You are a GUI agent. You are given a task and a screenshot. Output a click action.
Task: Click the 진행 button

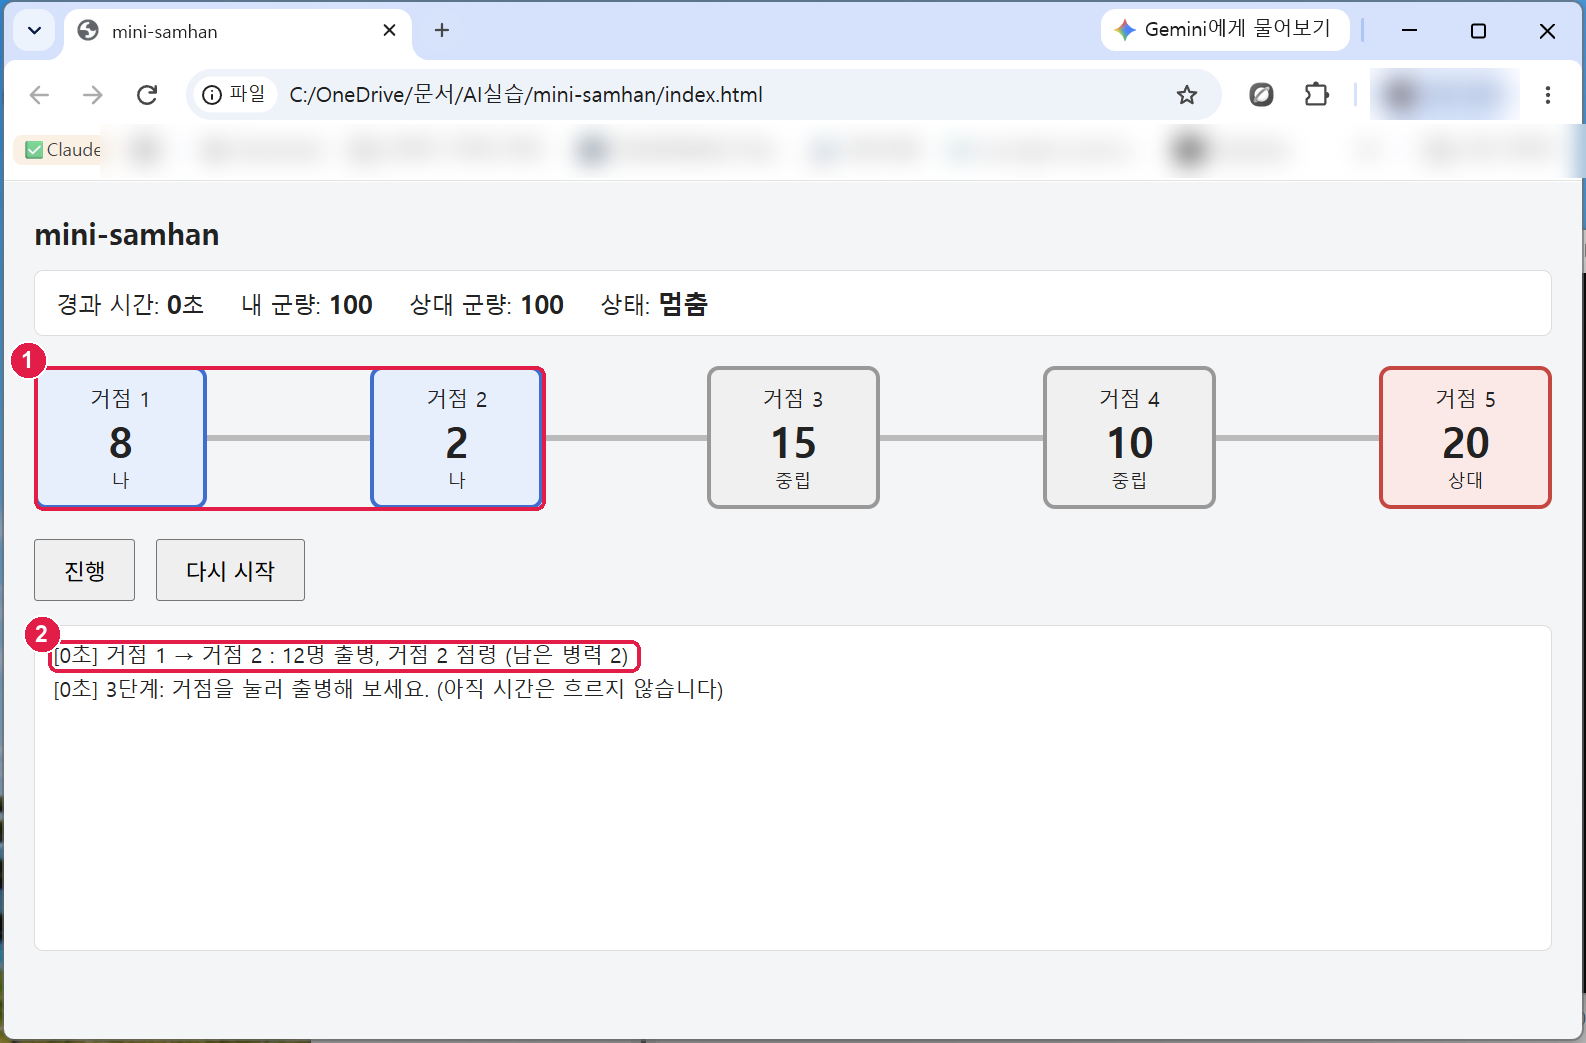tap(85, 570)
